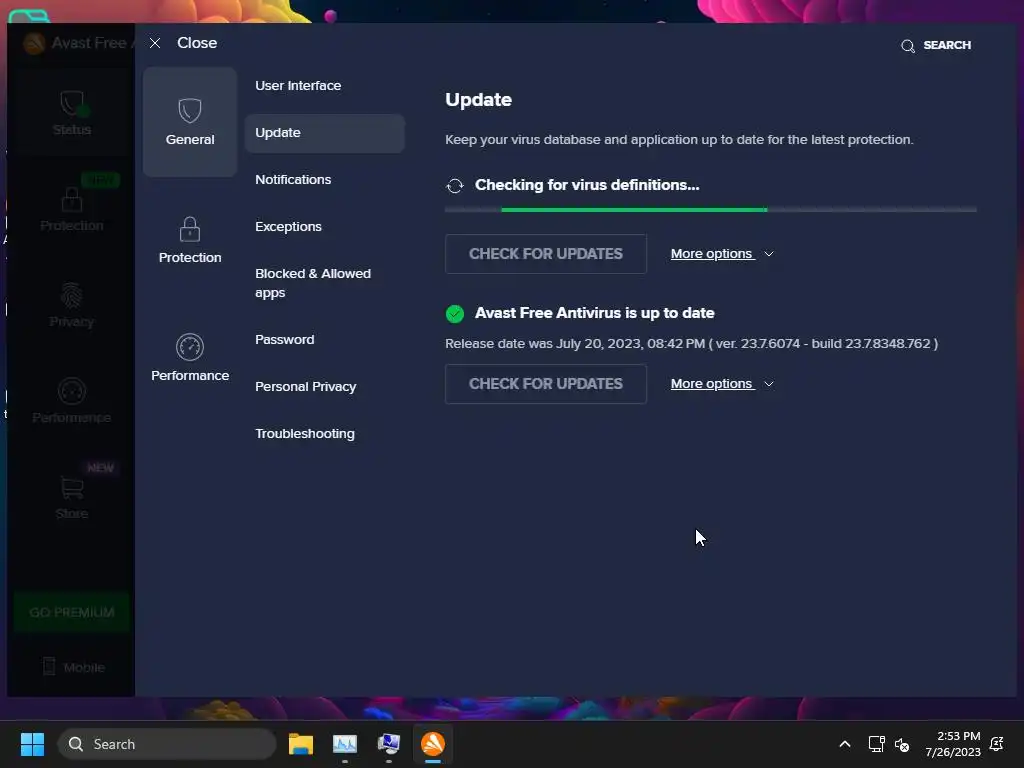Open Protection in the dimmed Avast sidebar
The image size is (1024, 768).
[x=72, y=209]
